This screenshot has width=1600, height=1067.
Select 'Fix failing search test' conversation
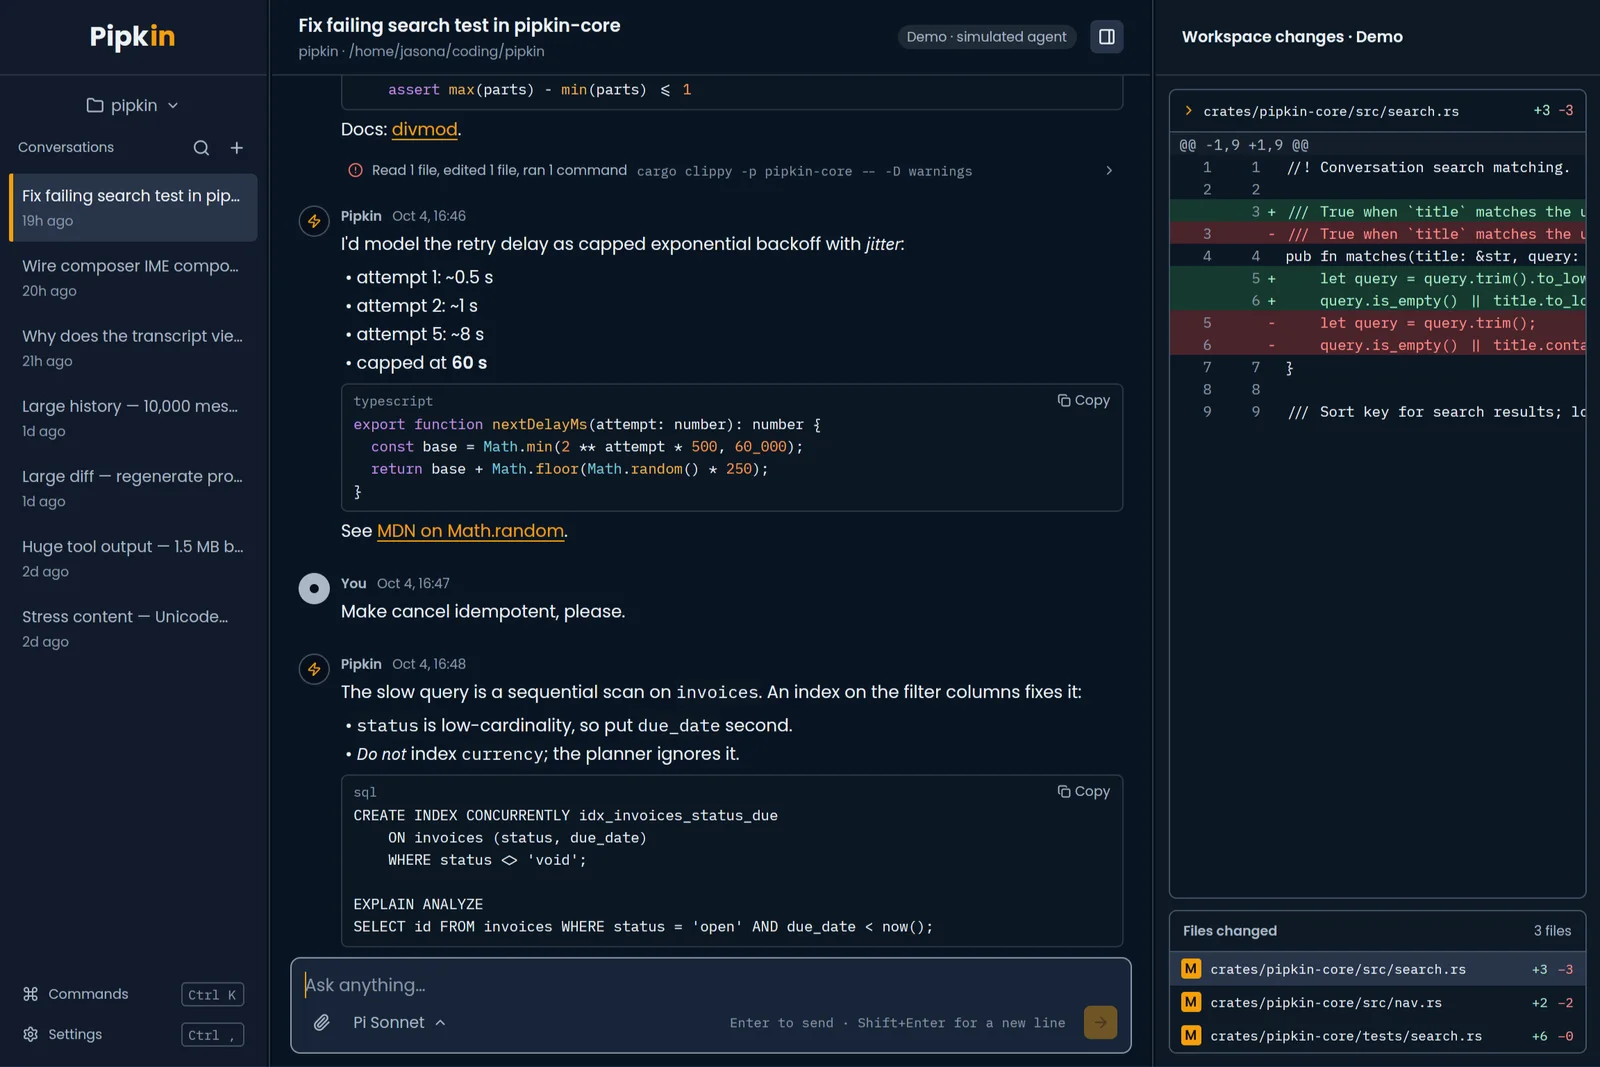coord(134,208)
